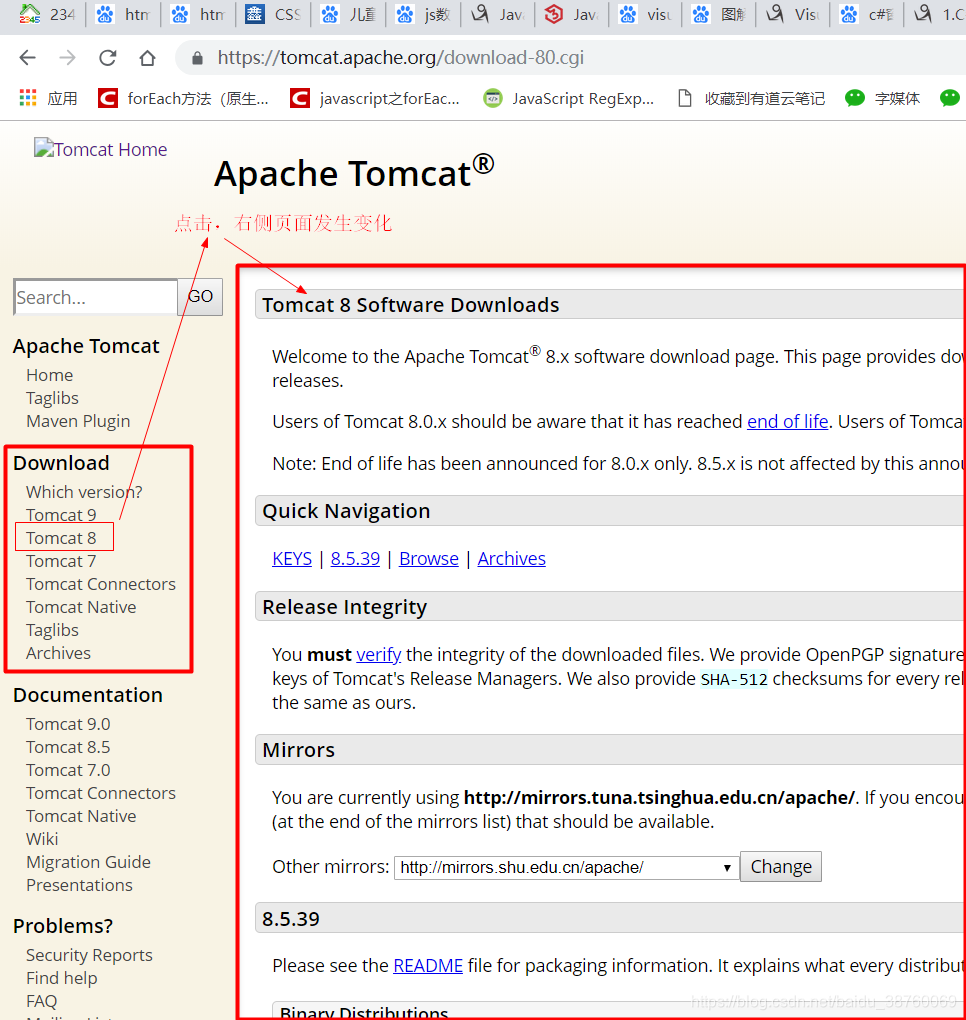Image resolution: width=966 pixels, height=1020 pixels.
Task: Open the FAQ sidebar link
Action: (42, 1001)
